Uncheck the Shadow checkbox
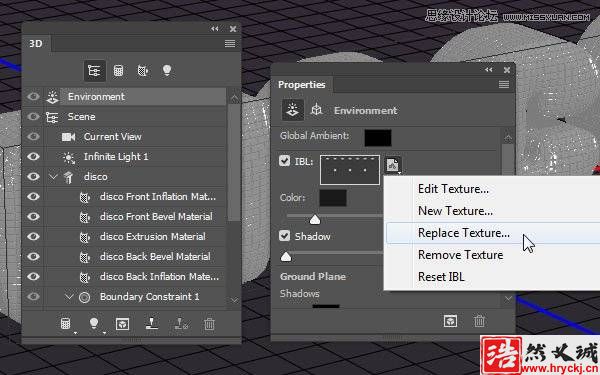 coord(284,236)
